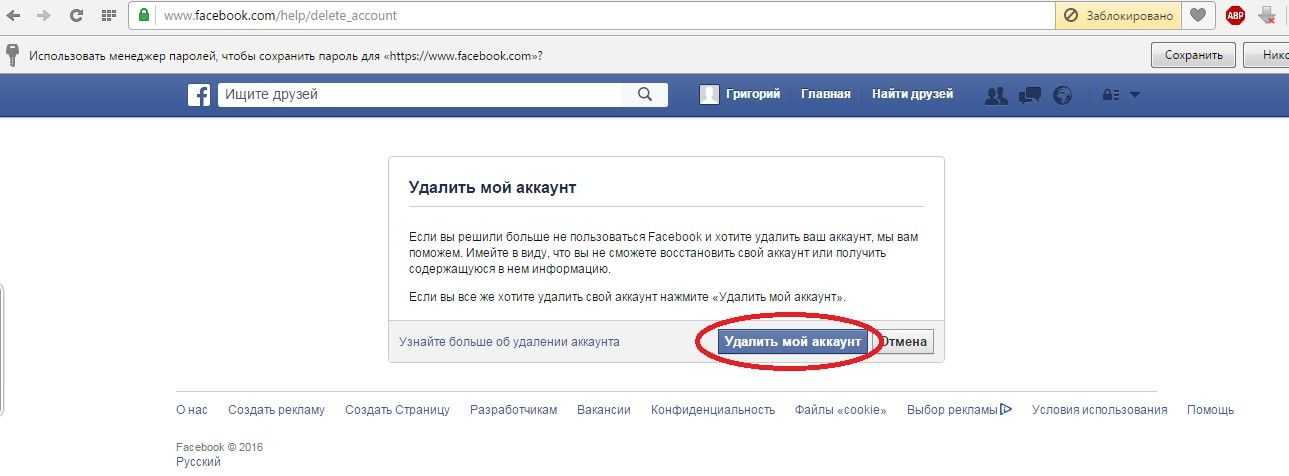Image resolution: width=1289 pixels, height=476 pixels.
Task: Open the privacy shortcuts lock icon
Action: click(x=1110, y=95)
